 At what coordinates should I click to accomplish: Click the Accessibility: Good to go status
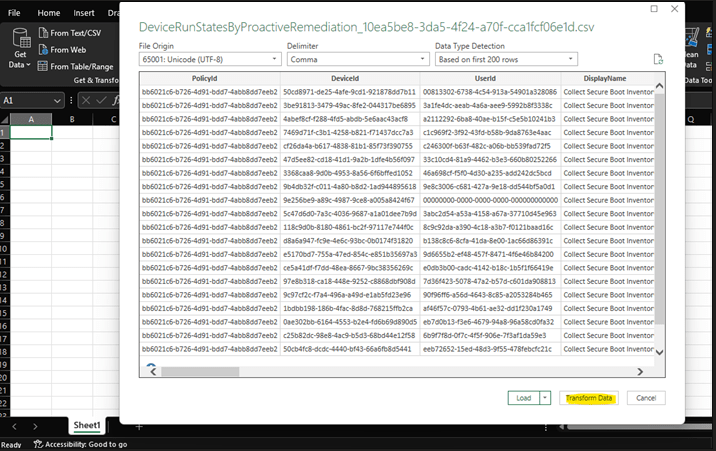[x=81, y=444]
